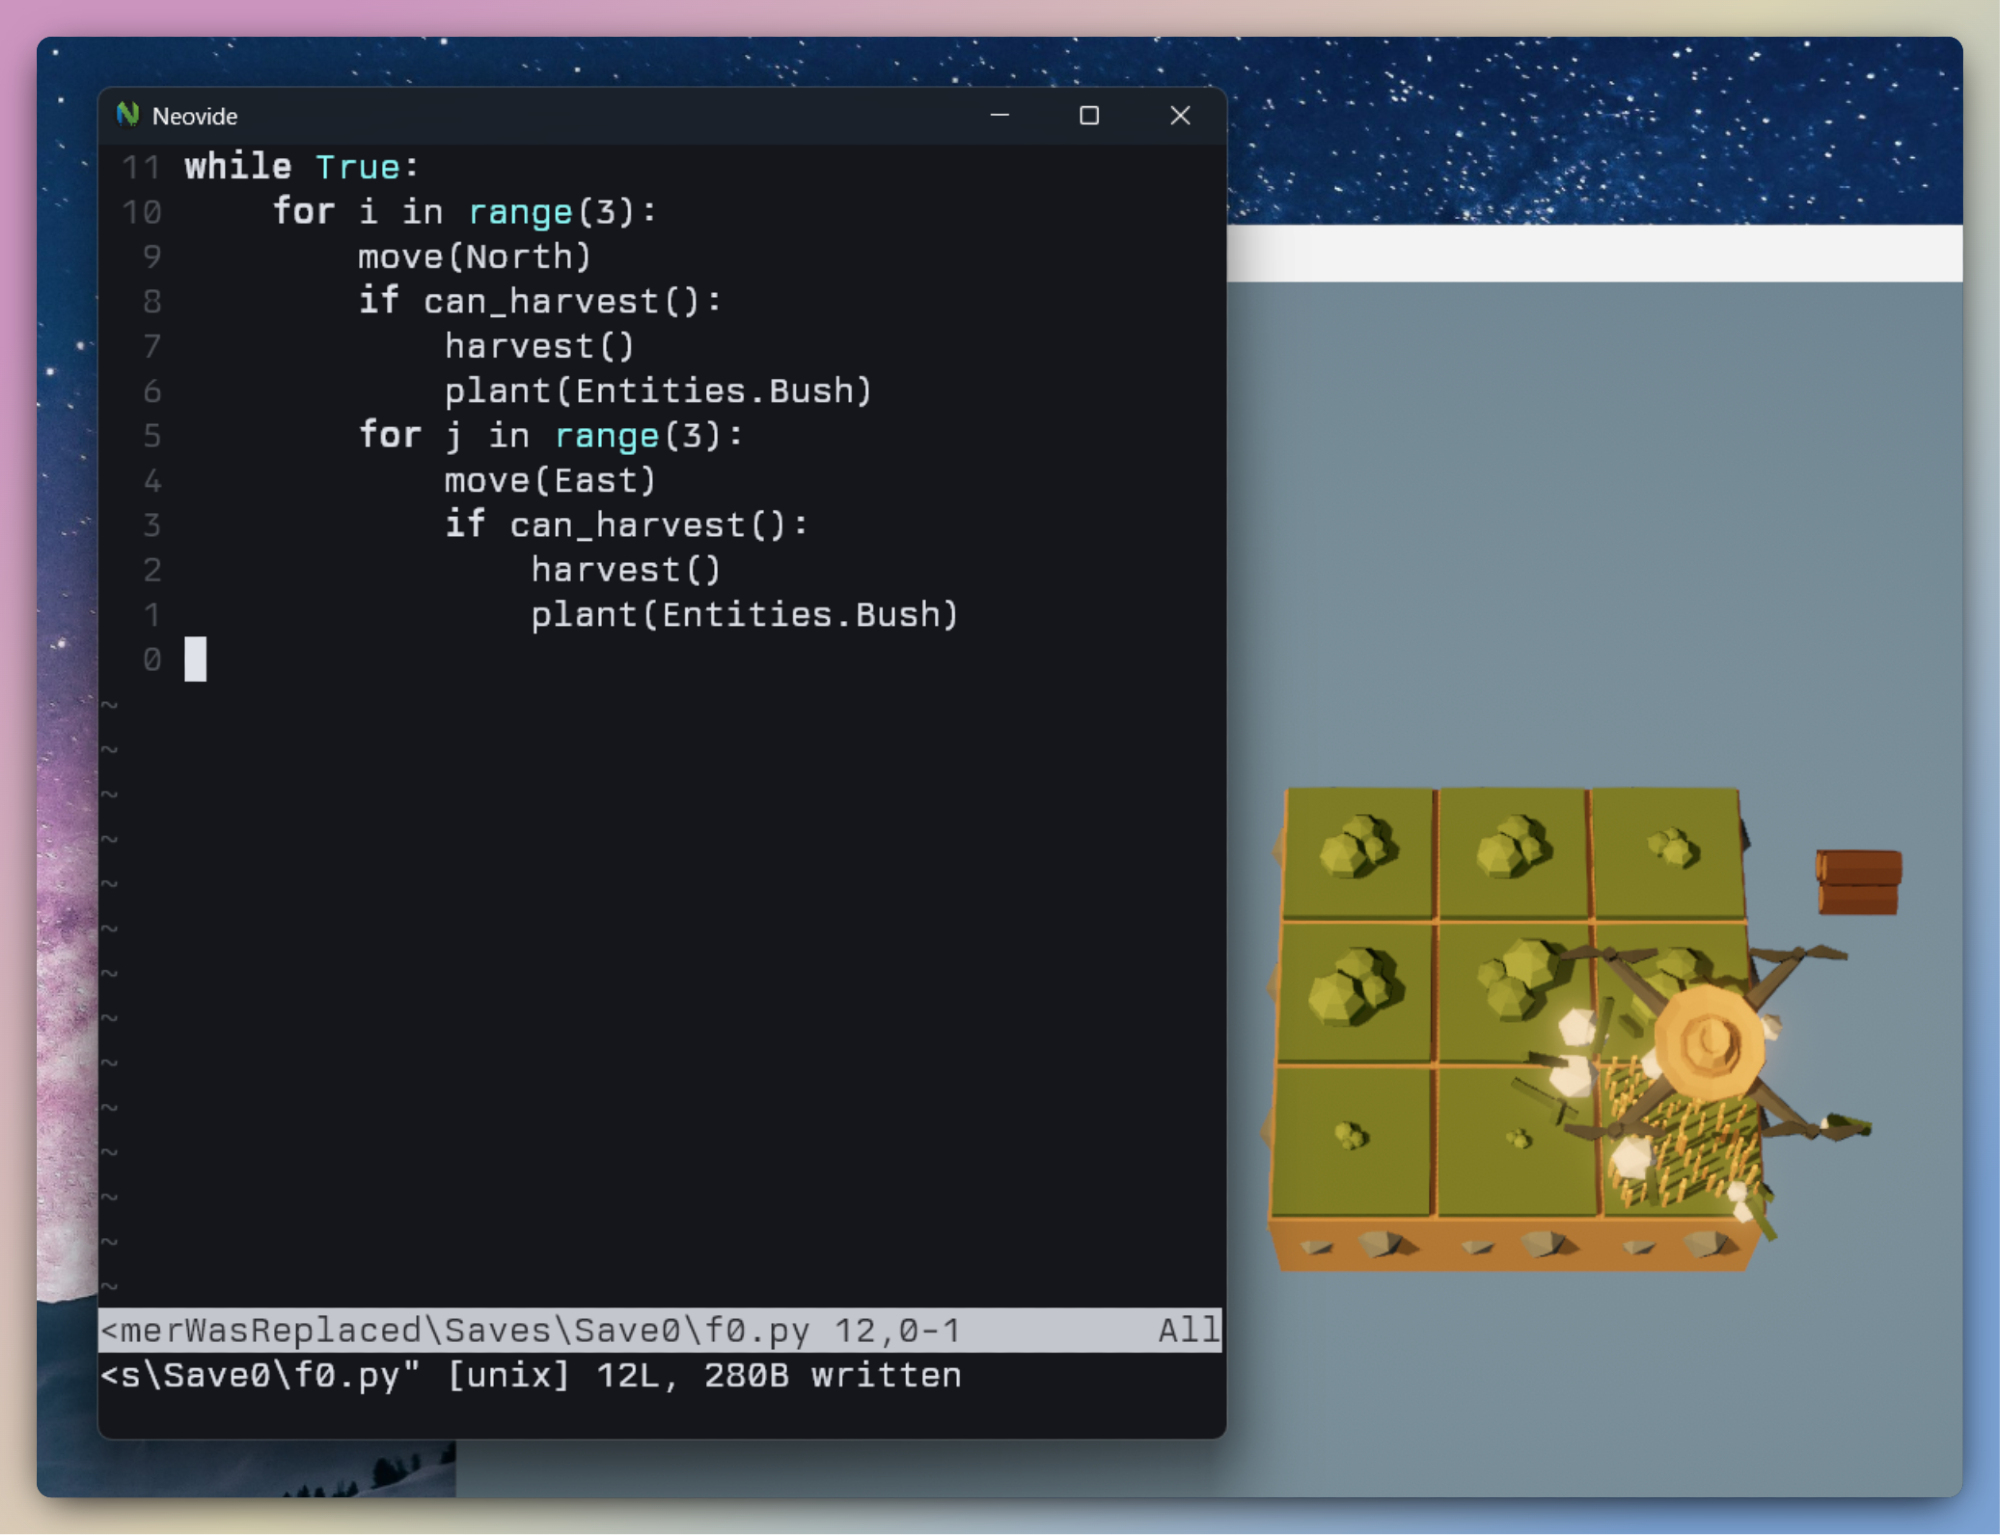Click the Neovide logo icon in title bar
Image resolution: width=2000 pixels, height=1535 pixels.
(127, 115)
